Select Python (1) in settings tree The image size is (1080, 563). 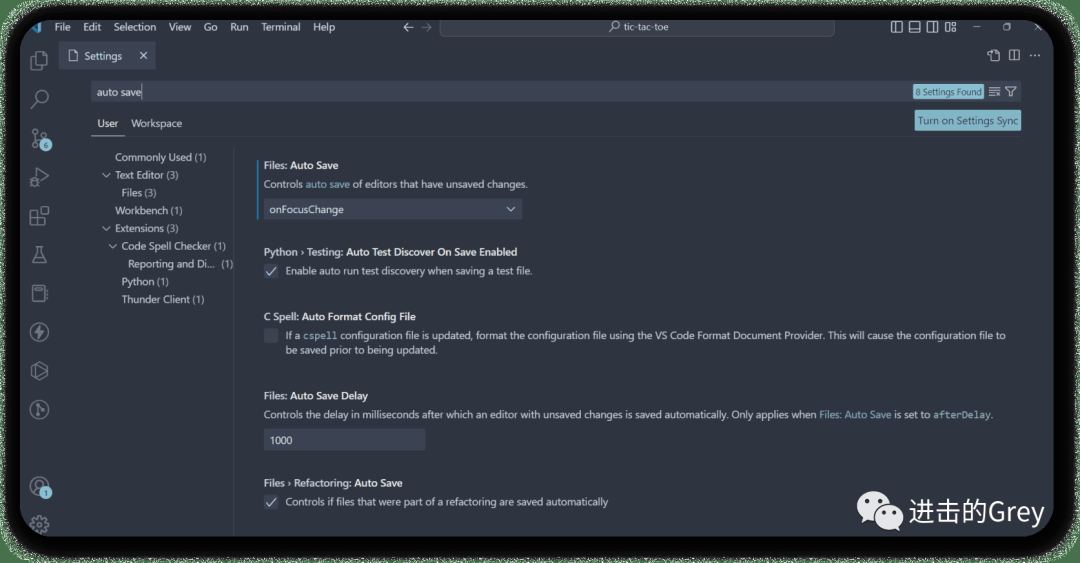[145, 282]
